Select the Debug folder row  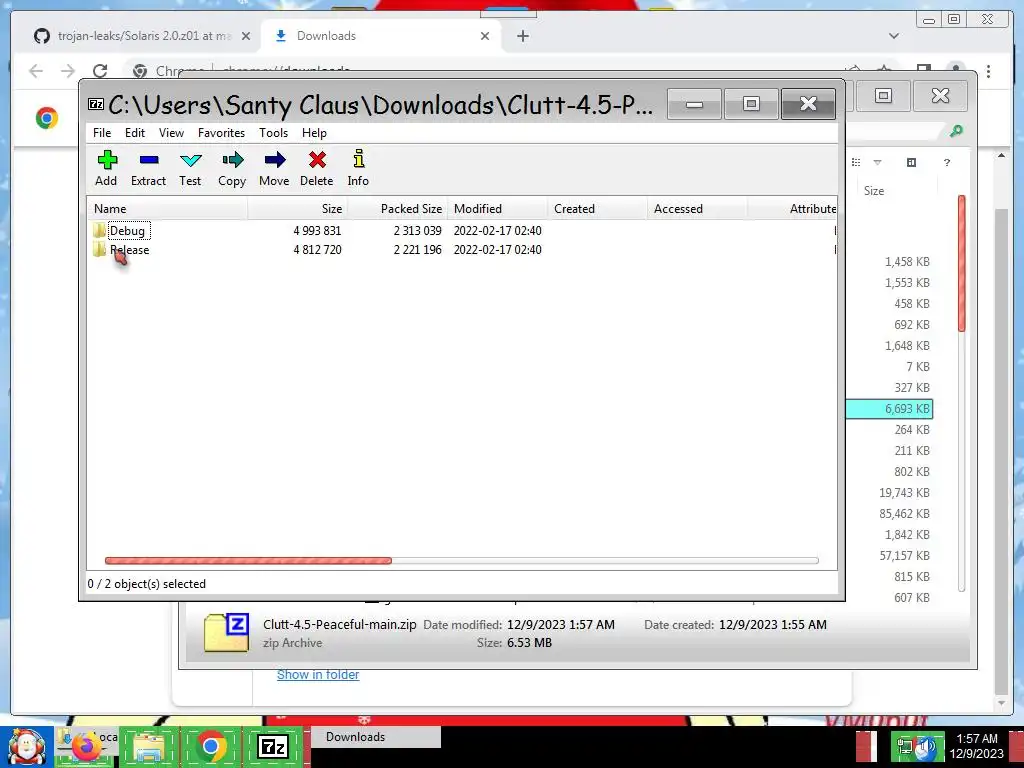[x=462, y=231]
